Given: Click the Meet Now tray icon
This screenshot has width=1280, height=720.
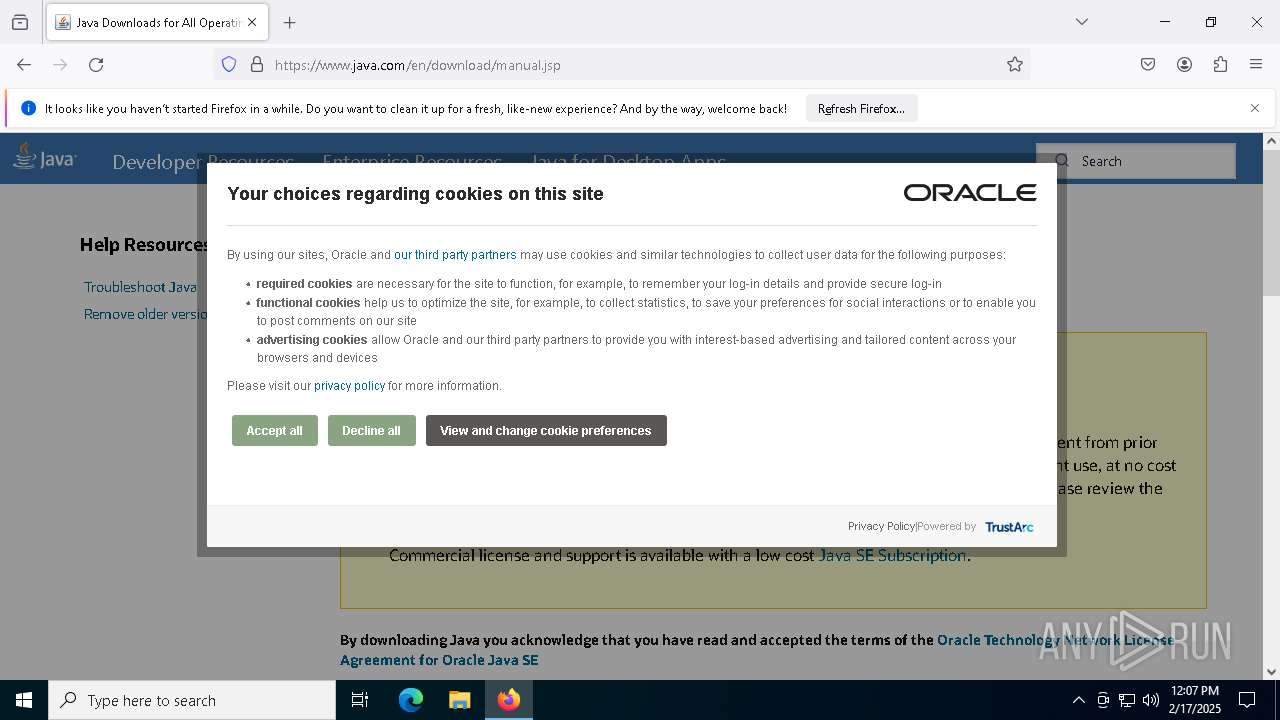Looking at the screenshot, I should pyautogui.click(x=1103, y=700).
